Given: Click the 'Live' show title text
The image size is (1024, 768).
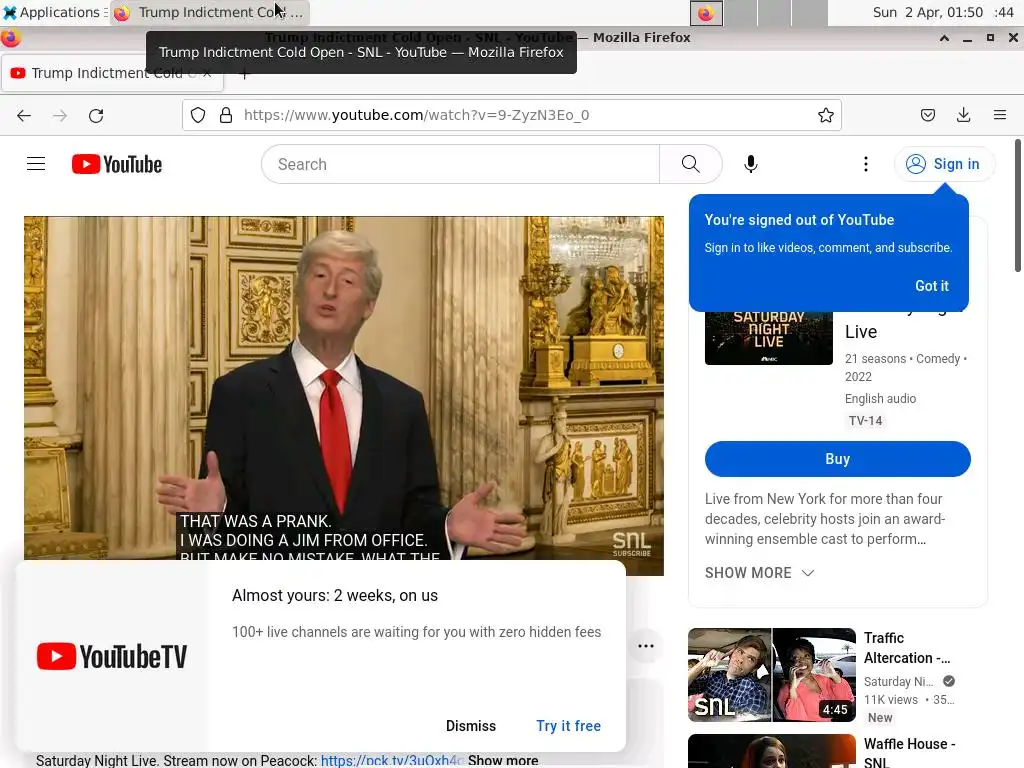Looking at the screenshot, I should click(x=861, y=332).
